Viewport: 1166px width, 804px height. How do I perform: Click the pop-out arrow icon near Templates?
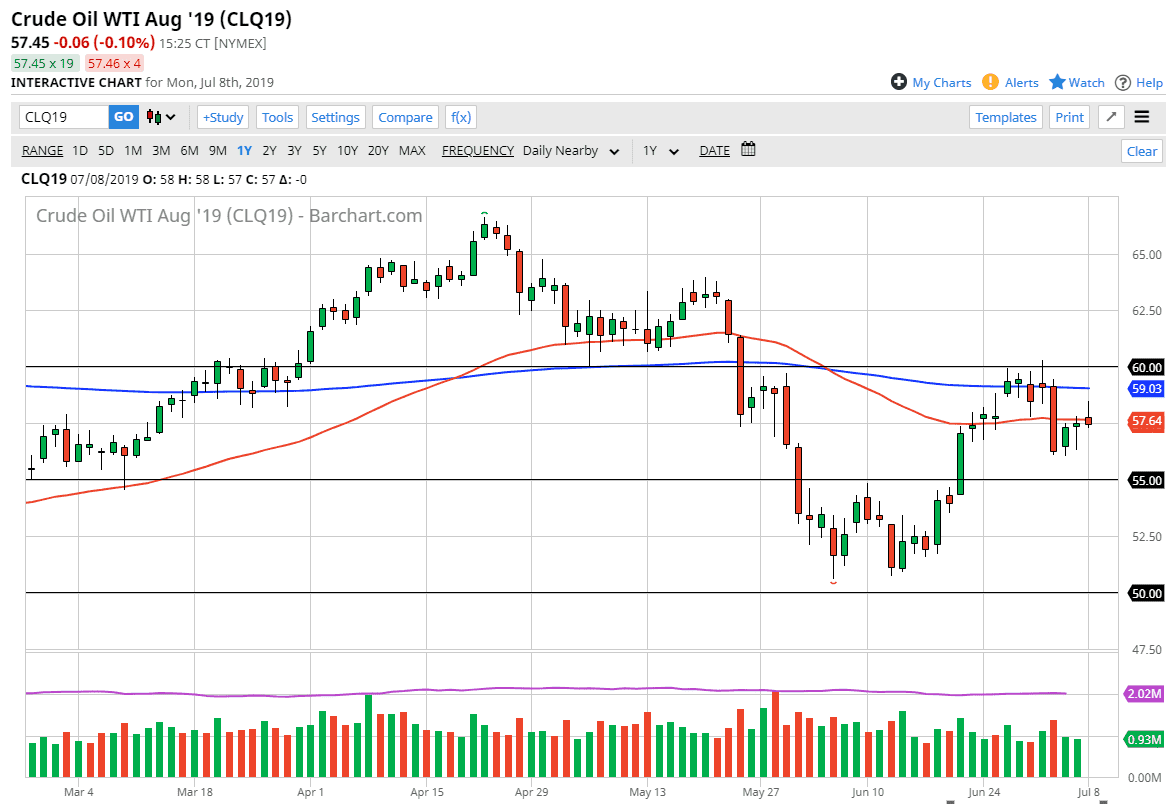pos(1110,117)
